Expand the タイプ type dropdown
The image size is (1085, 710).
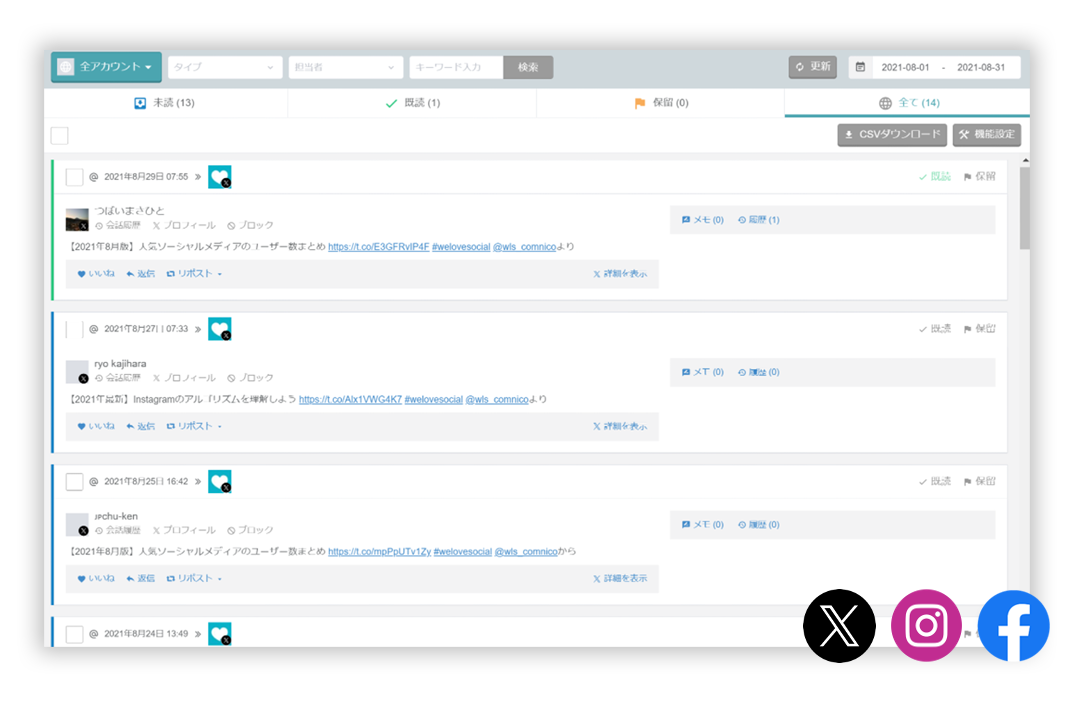coord(225,67)
